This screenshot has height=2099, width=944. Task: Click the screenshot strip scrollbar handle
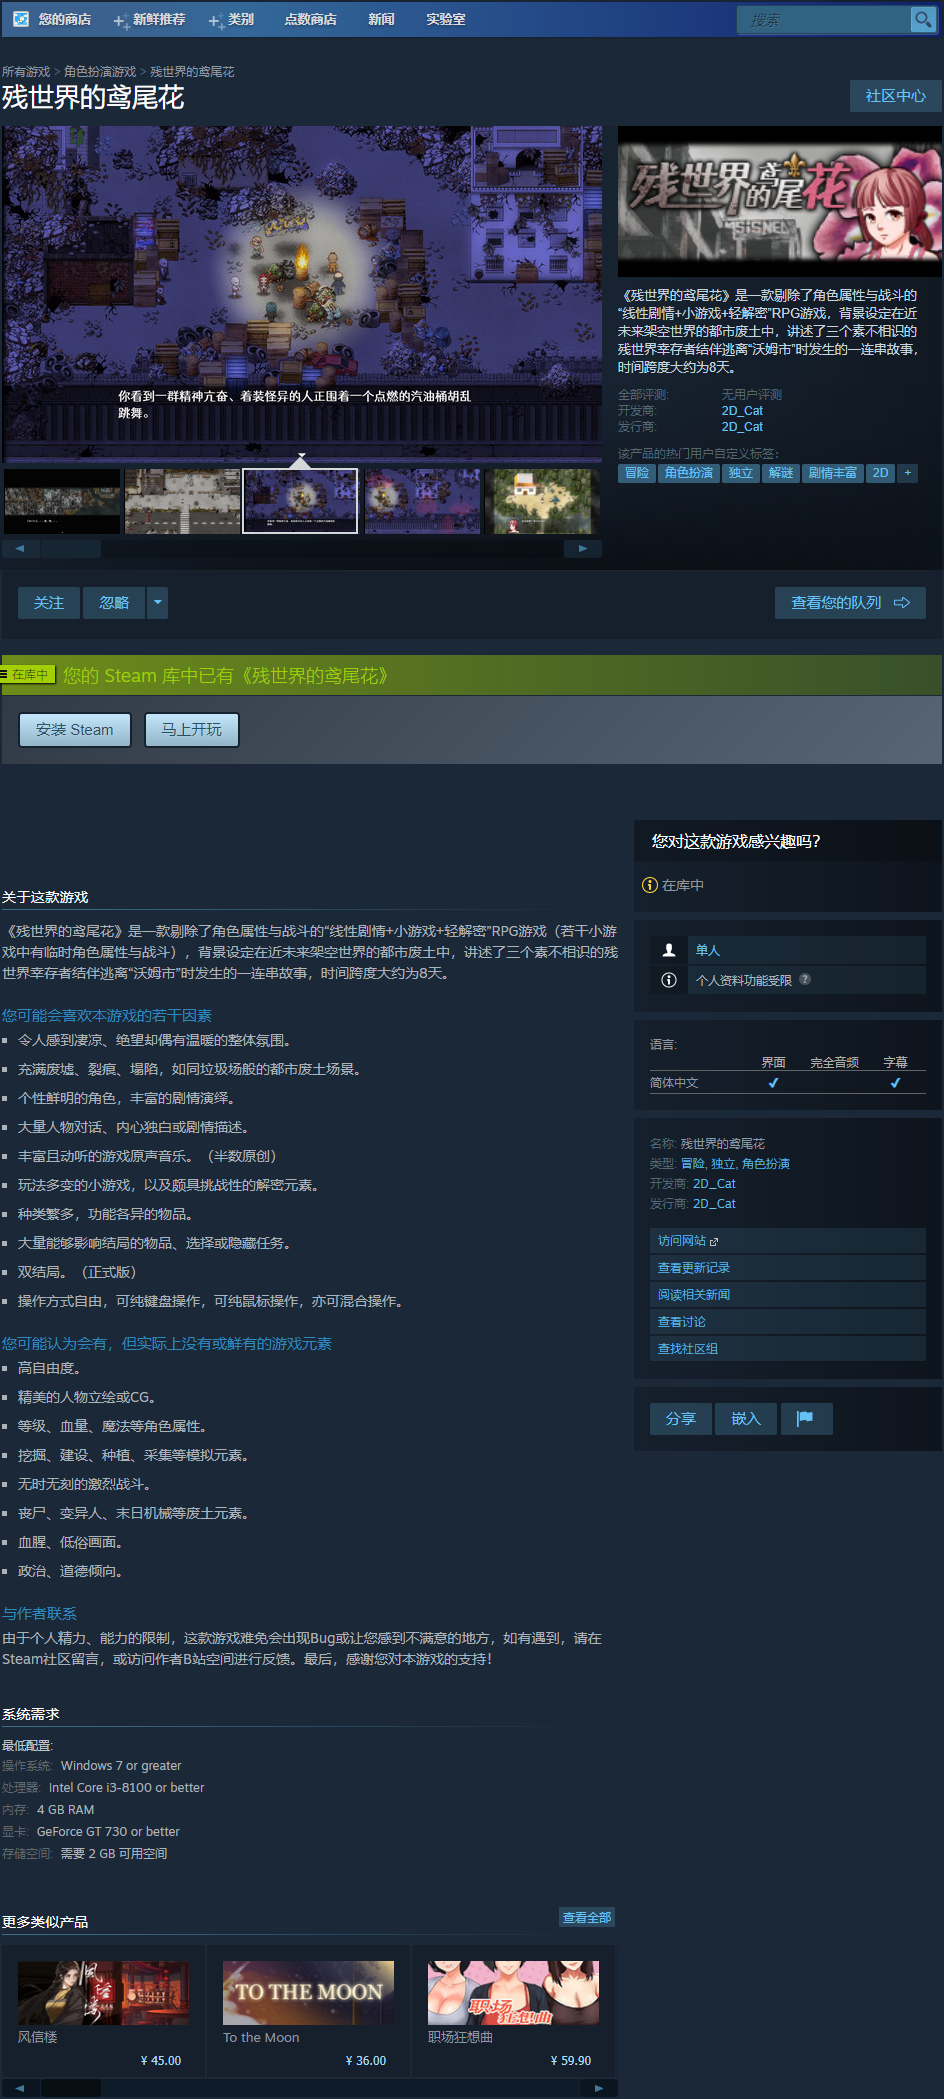point(70,549)
